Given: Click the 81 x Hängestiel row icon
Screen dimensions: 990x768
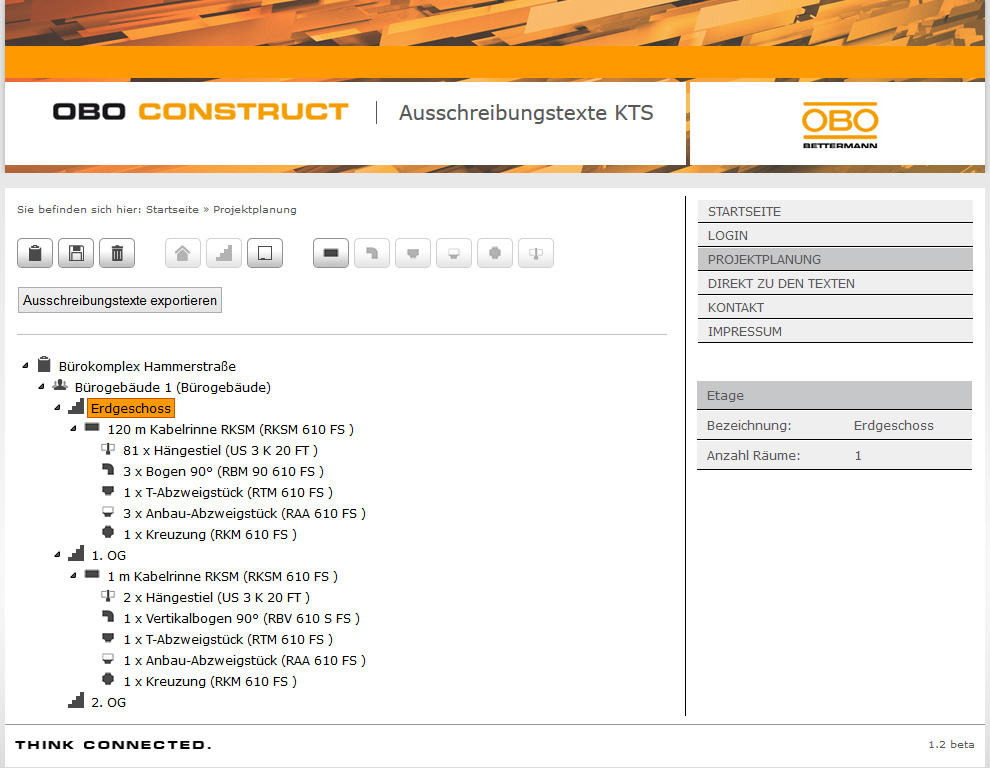Looking at the screenshot, I should 108,449.
